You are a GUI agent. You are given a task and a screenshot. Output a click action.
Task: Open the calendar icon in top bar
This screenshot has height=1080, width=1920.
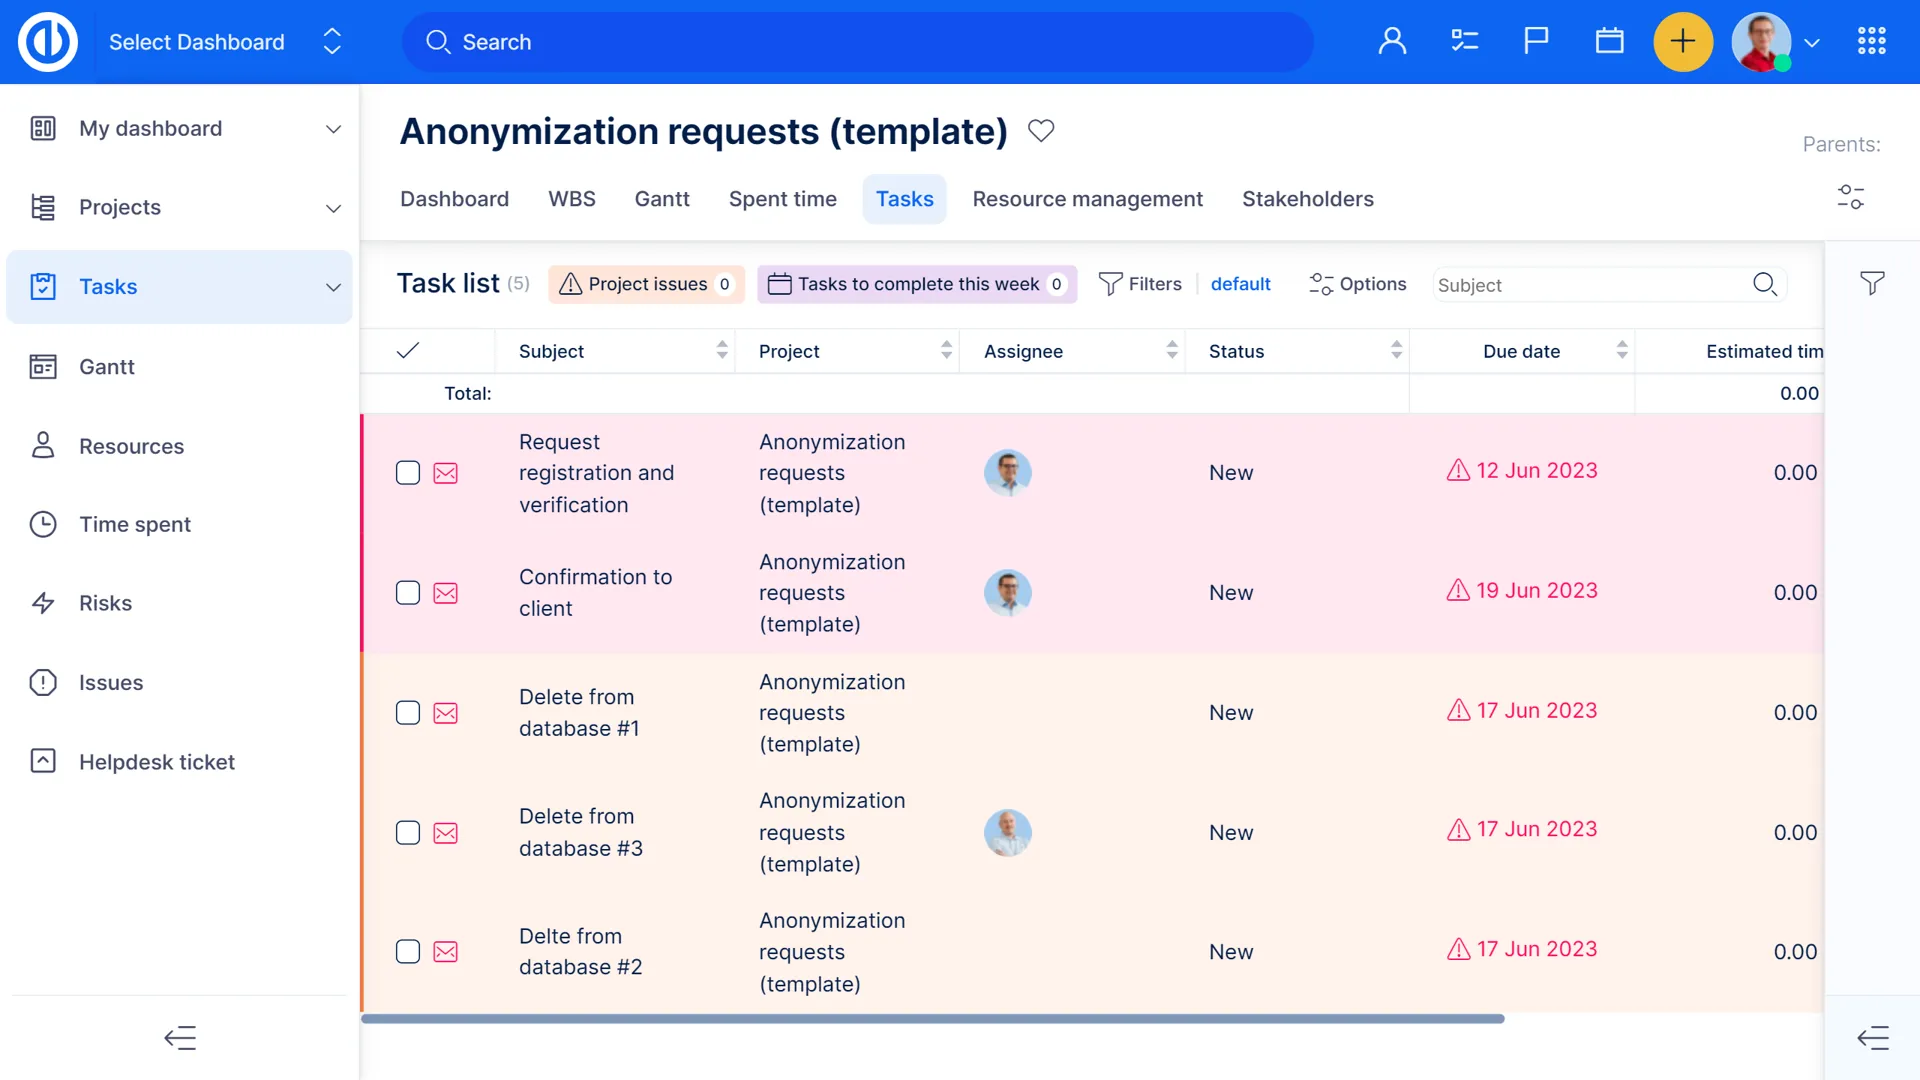[x=1609, y=42]
